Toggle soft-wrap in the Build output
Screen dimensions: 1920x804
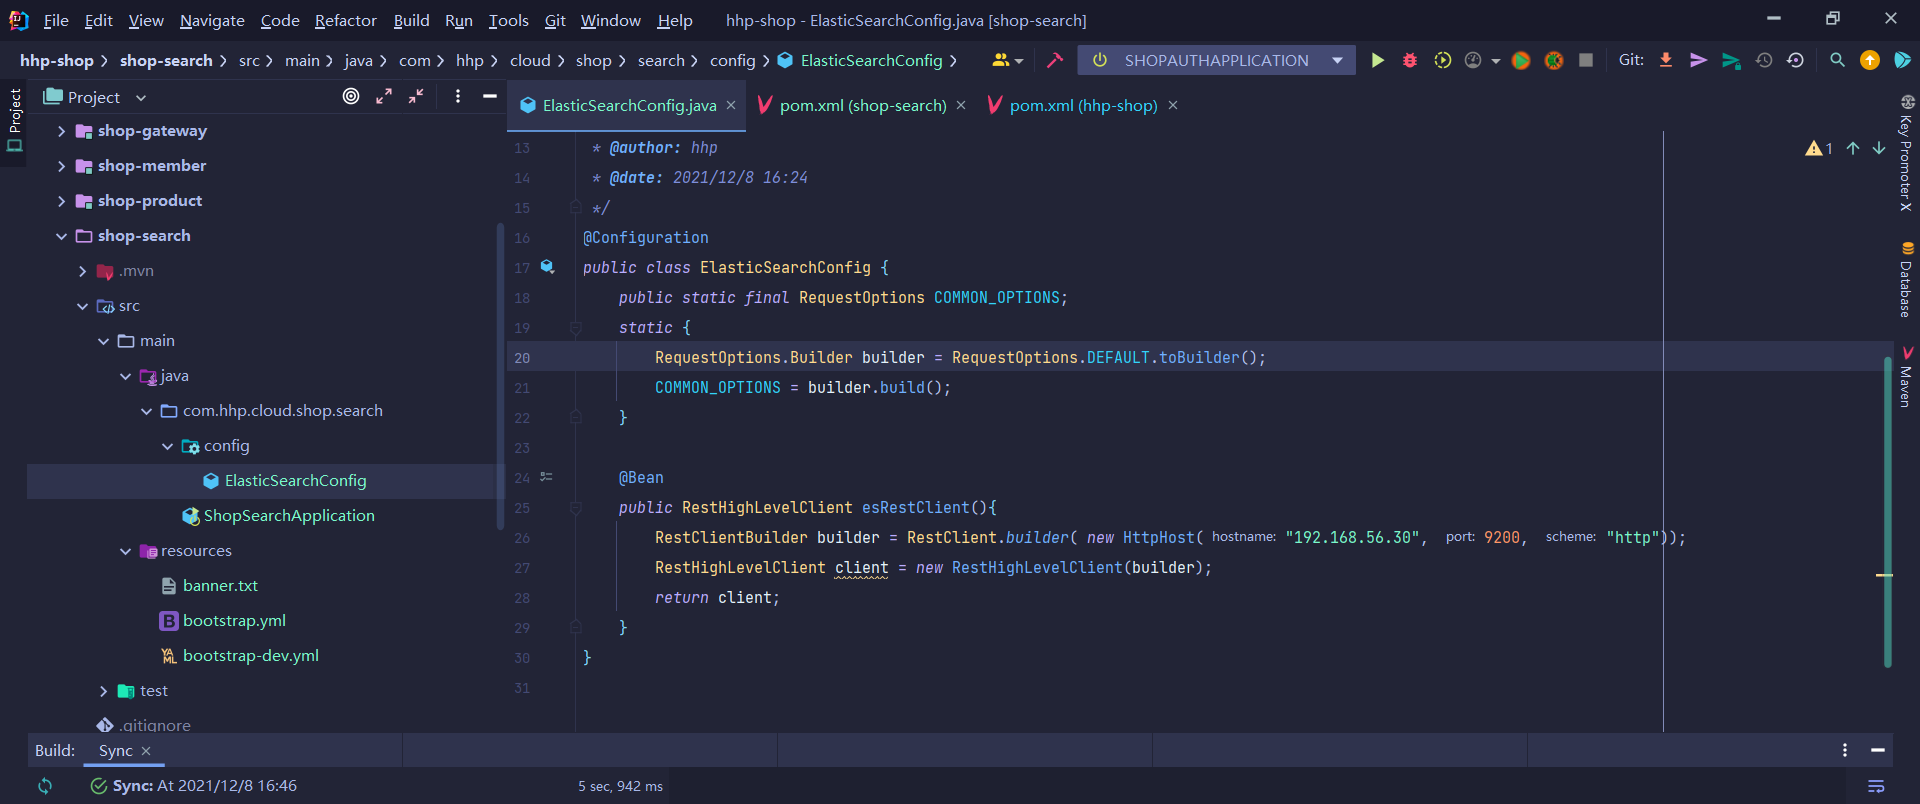1876,786
